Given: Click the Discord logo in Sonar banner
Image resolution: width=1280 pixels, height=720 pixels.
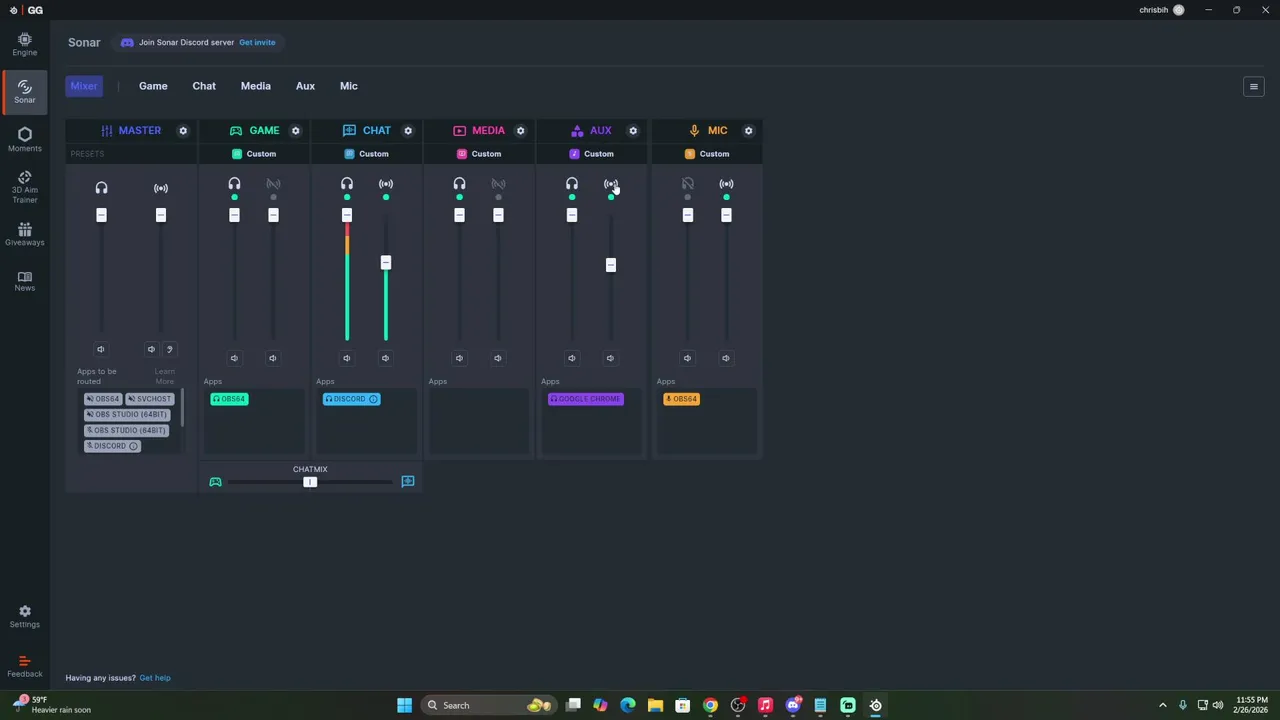Looking at the screenshot, I should tap(127, 43).
